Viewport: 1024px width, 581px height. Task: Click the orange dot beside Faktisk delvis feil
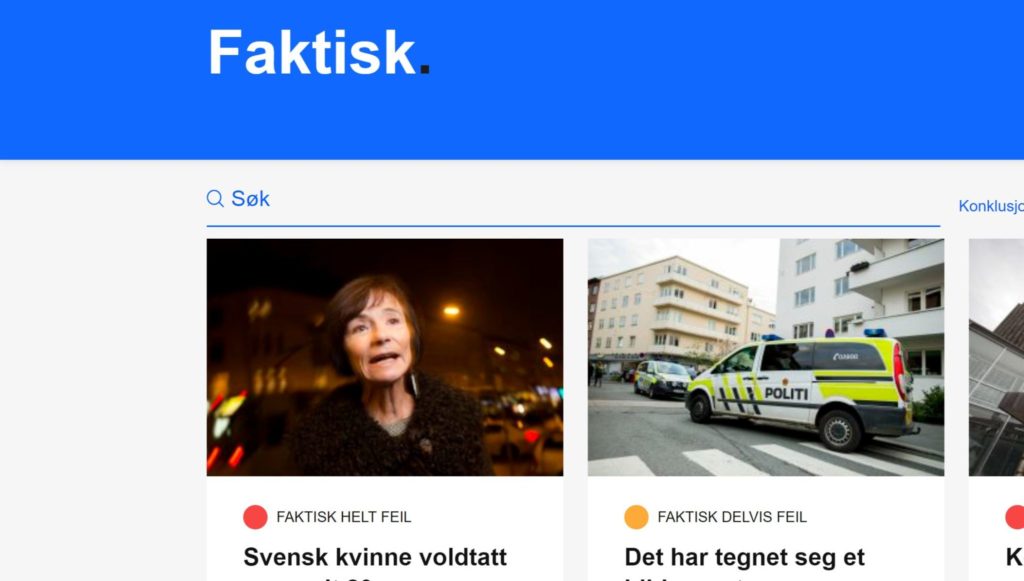click(636, 517)
